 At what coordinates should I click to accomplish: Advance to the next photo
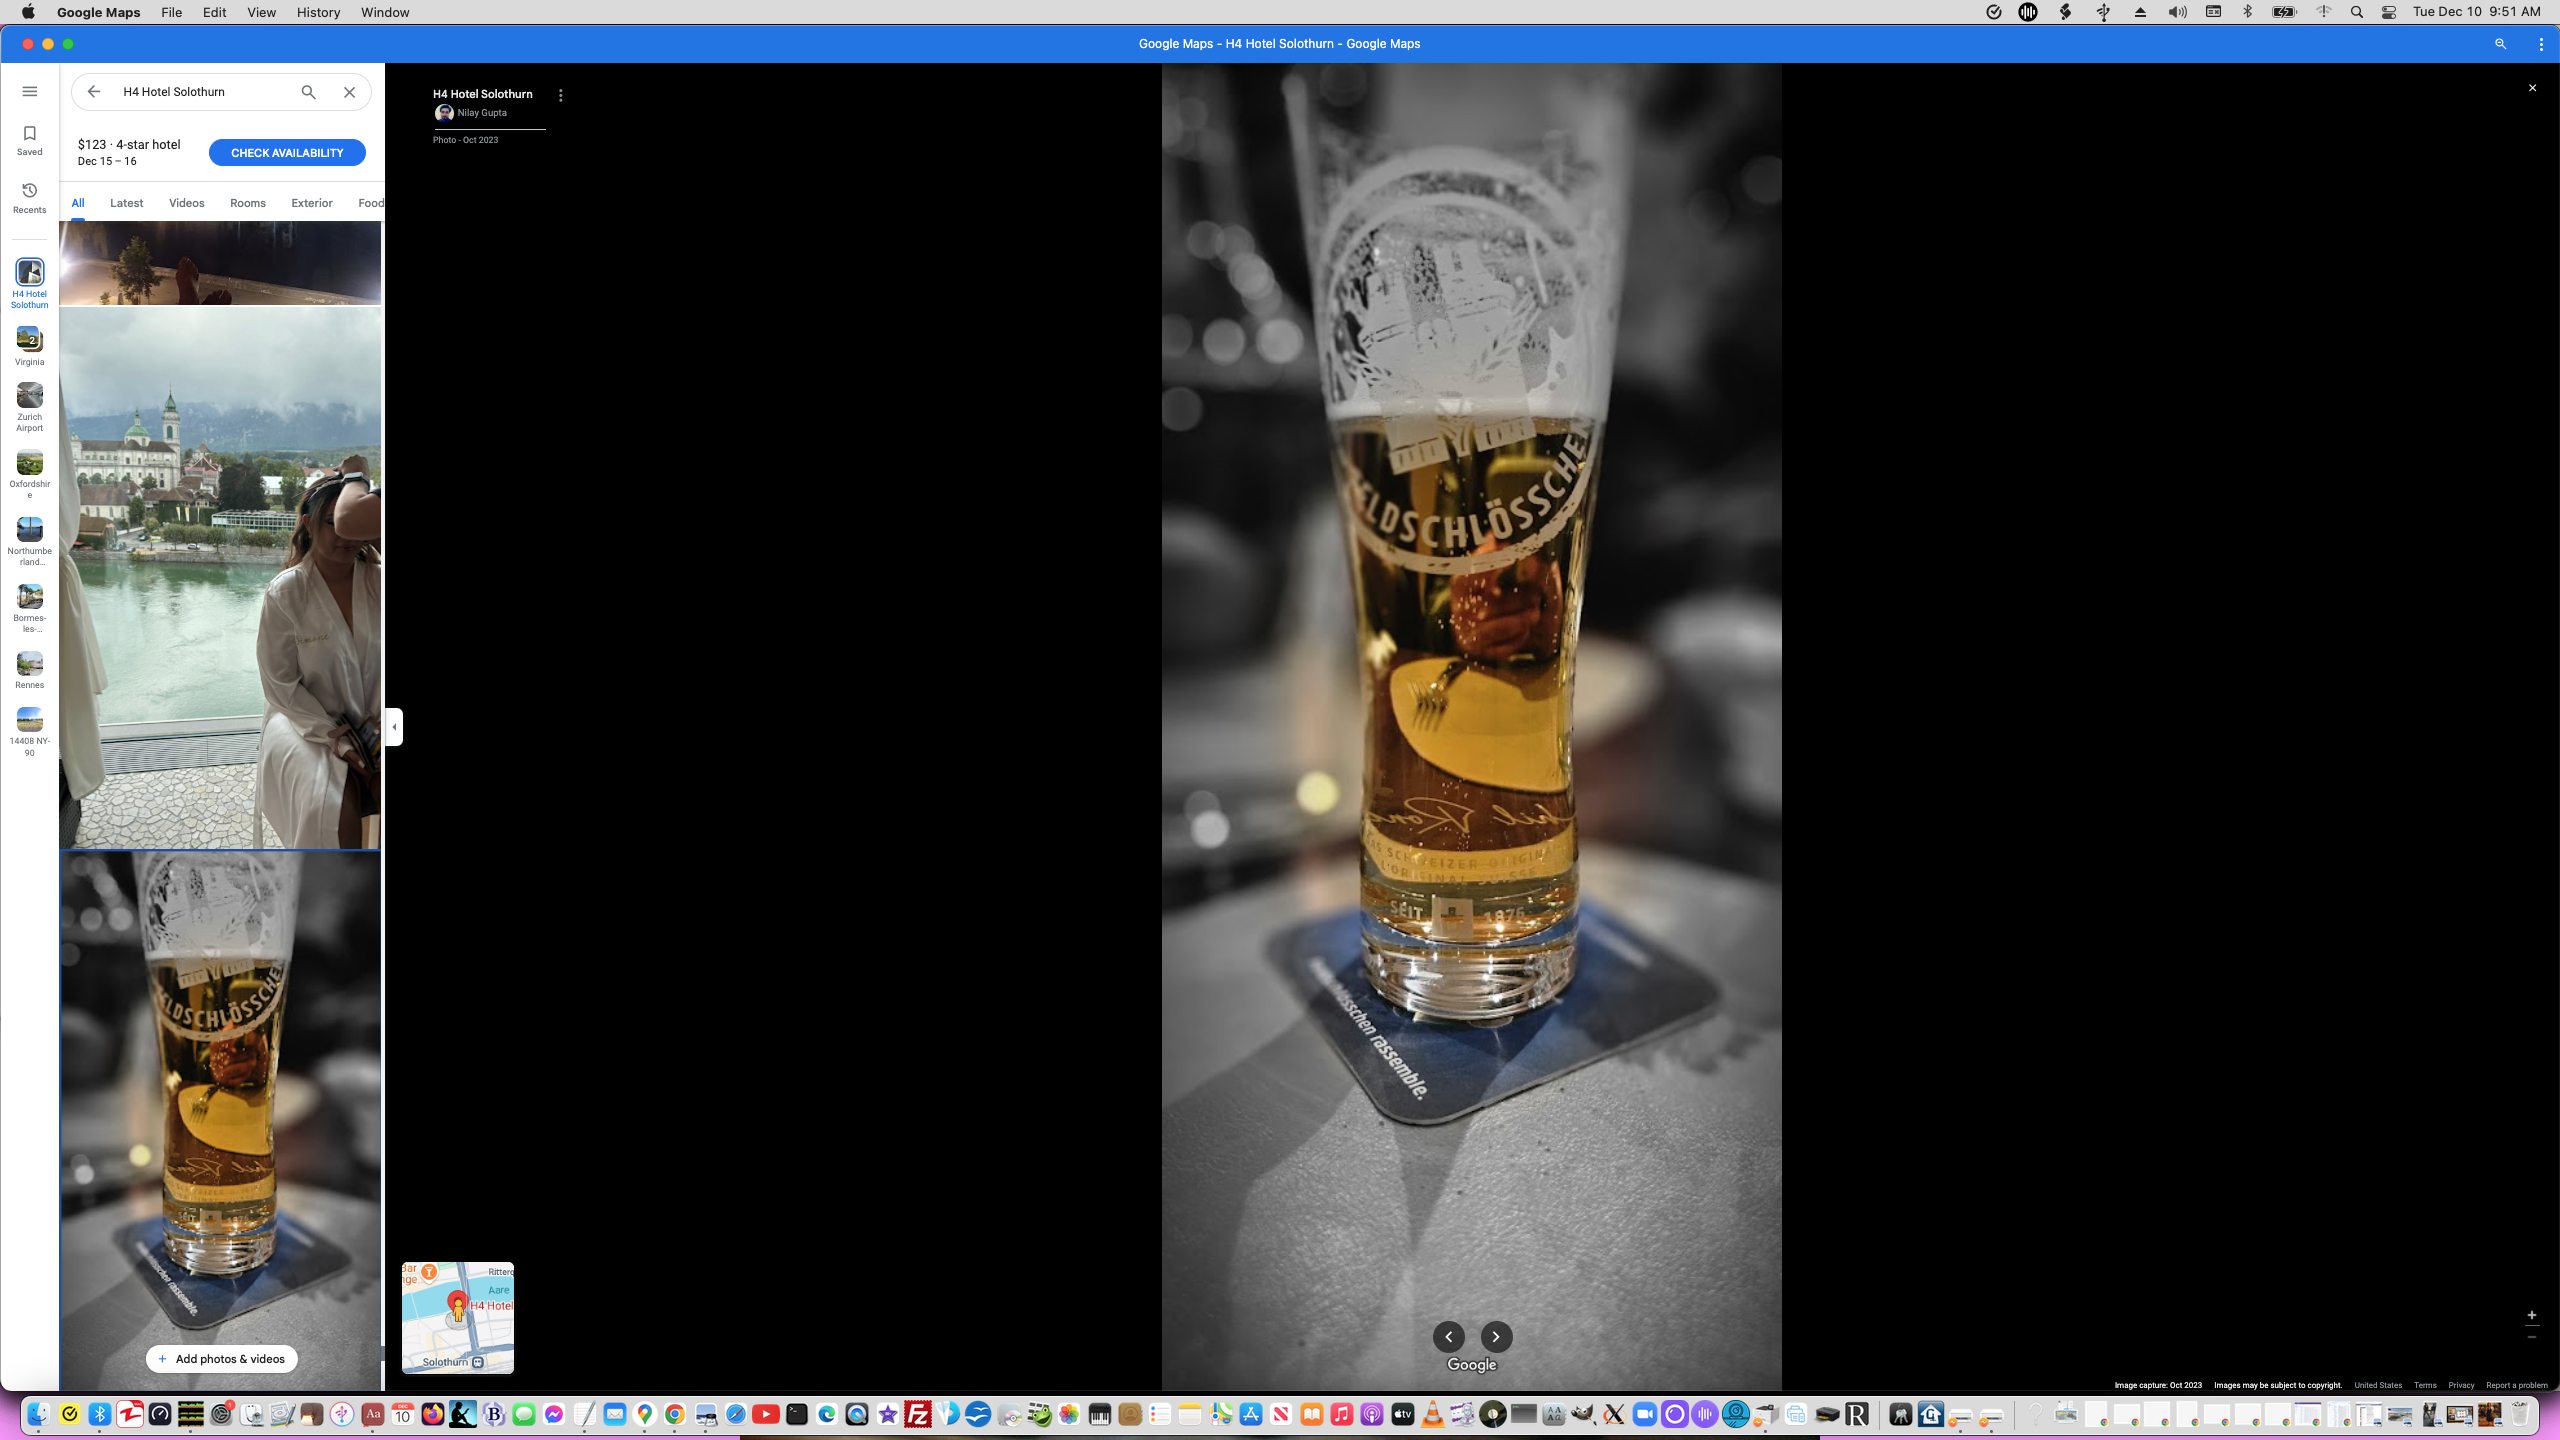(1495, 1337)
